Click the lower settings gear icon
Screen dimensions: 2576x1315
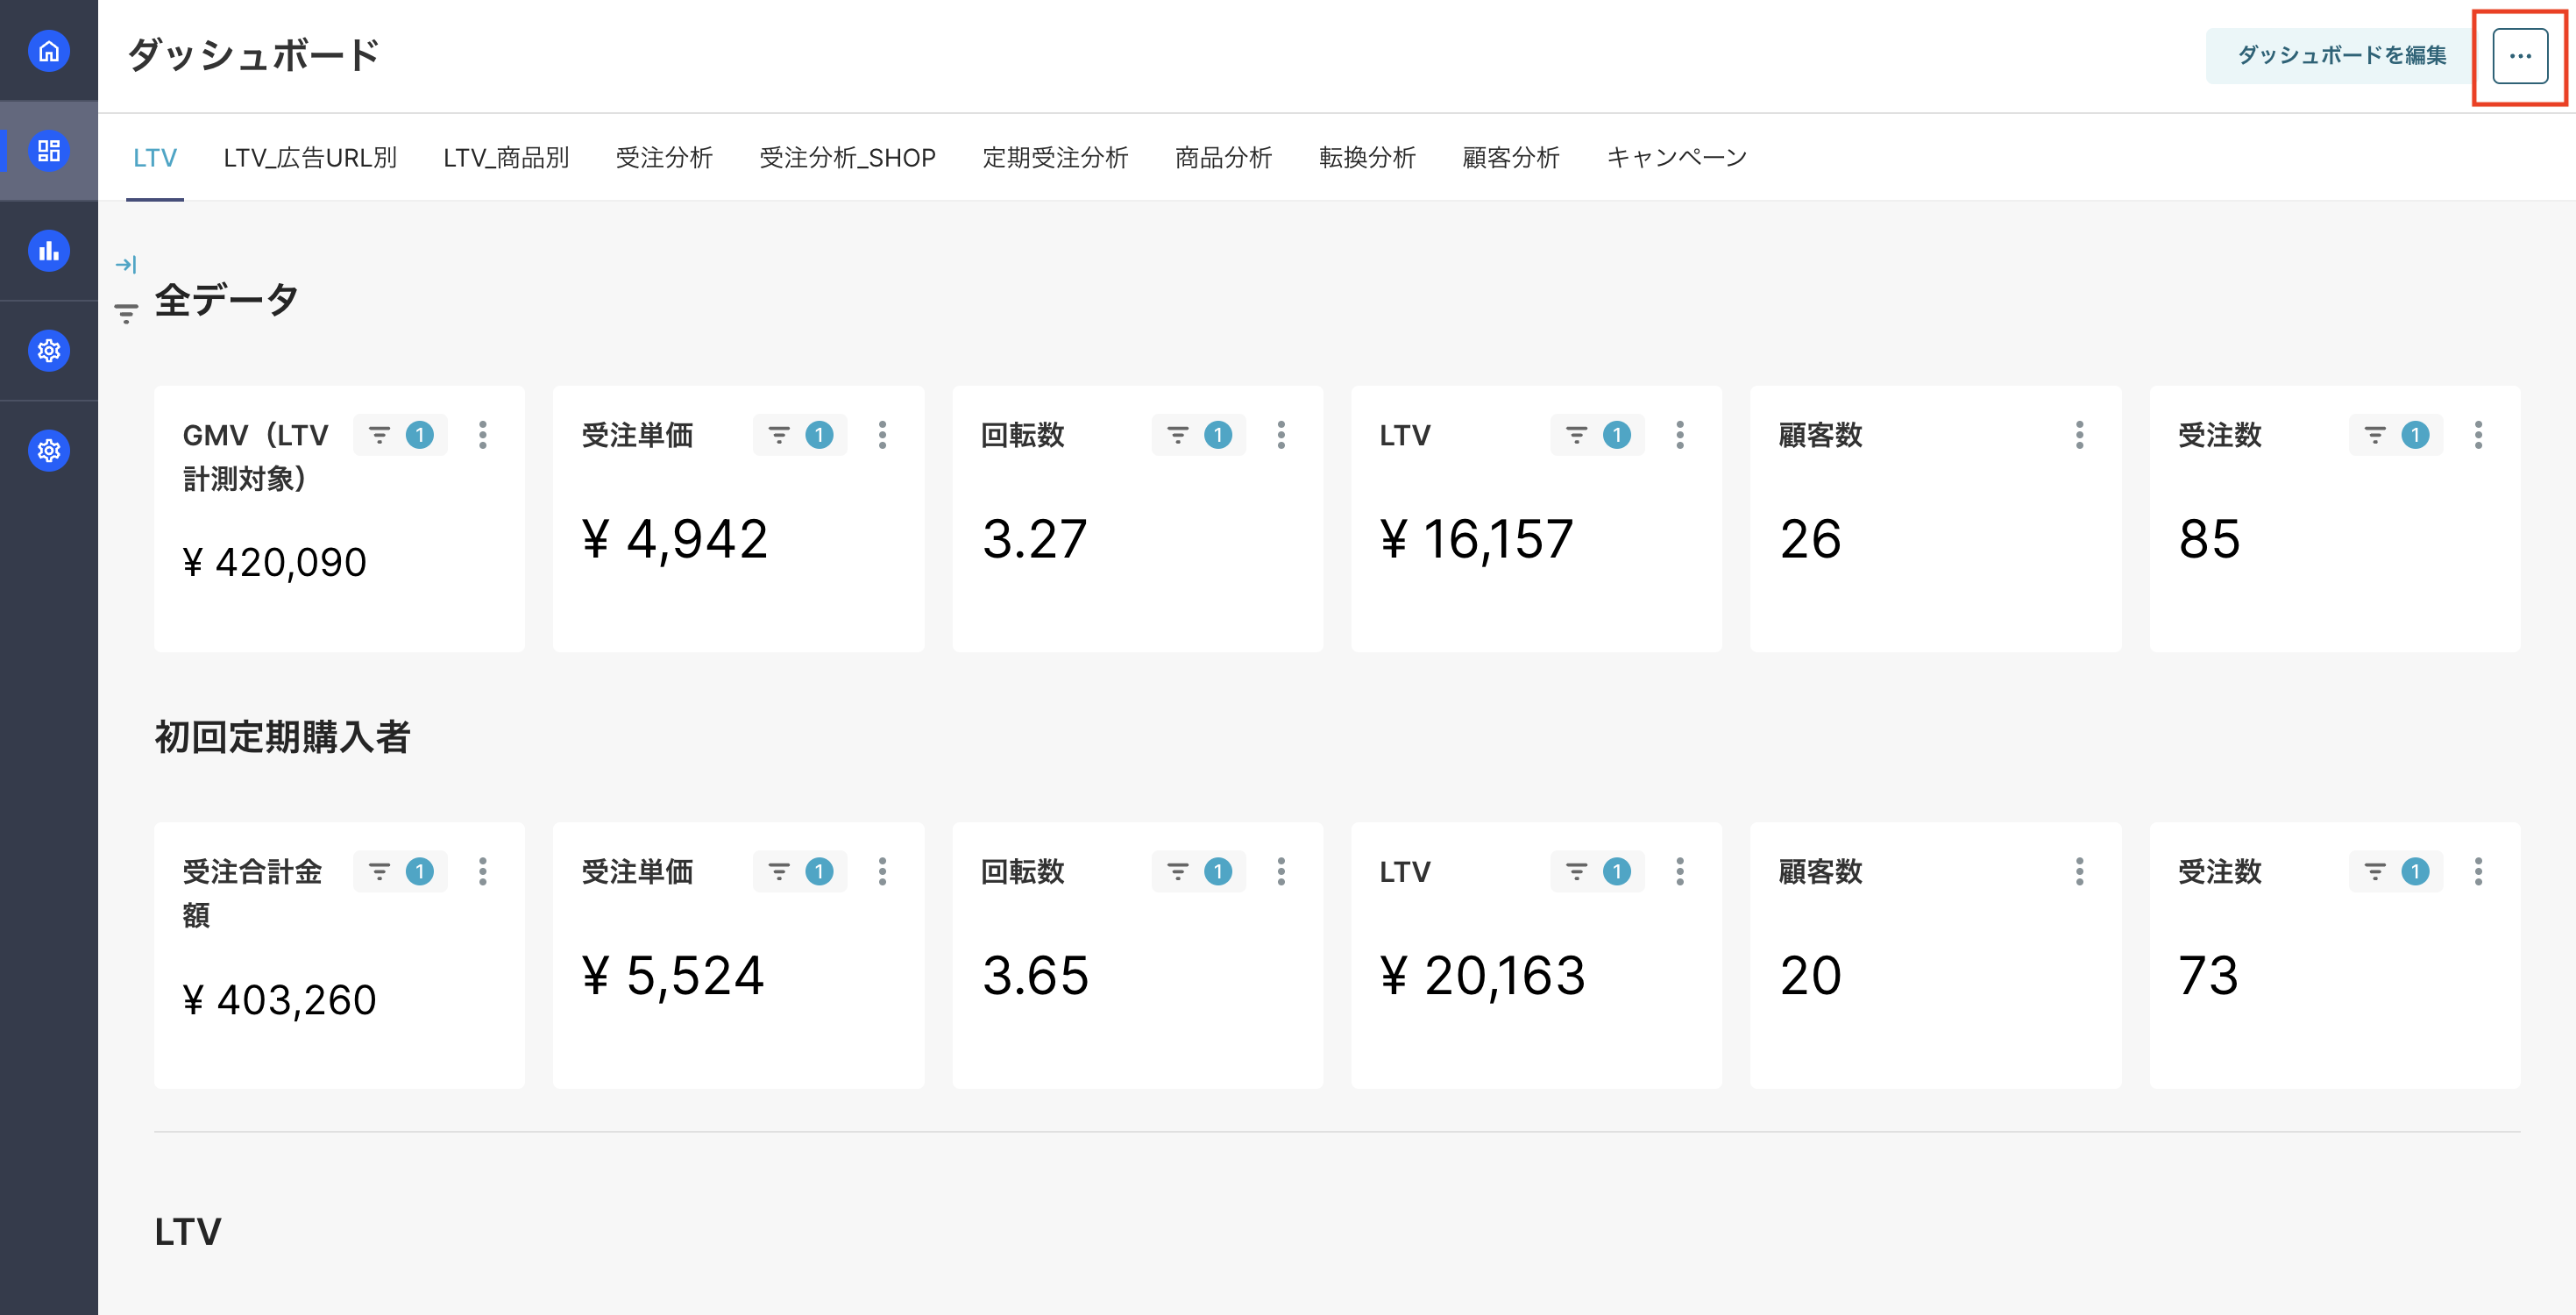[x=48, y=451]
